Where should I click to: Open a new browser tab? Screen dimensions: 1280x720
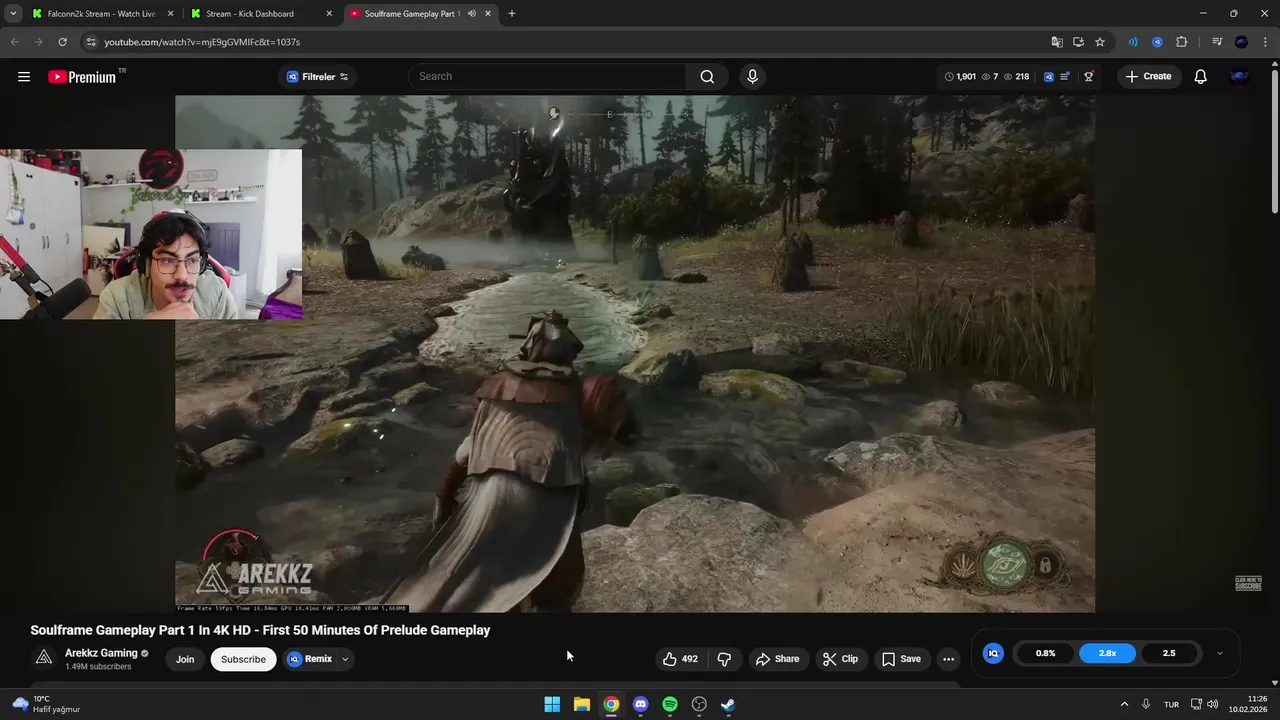[x=512, y=14]
